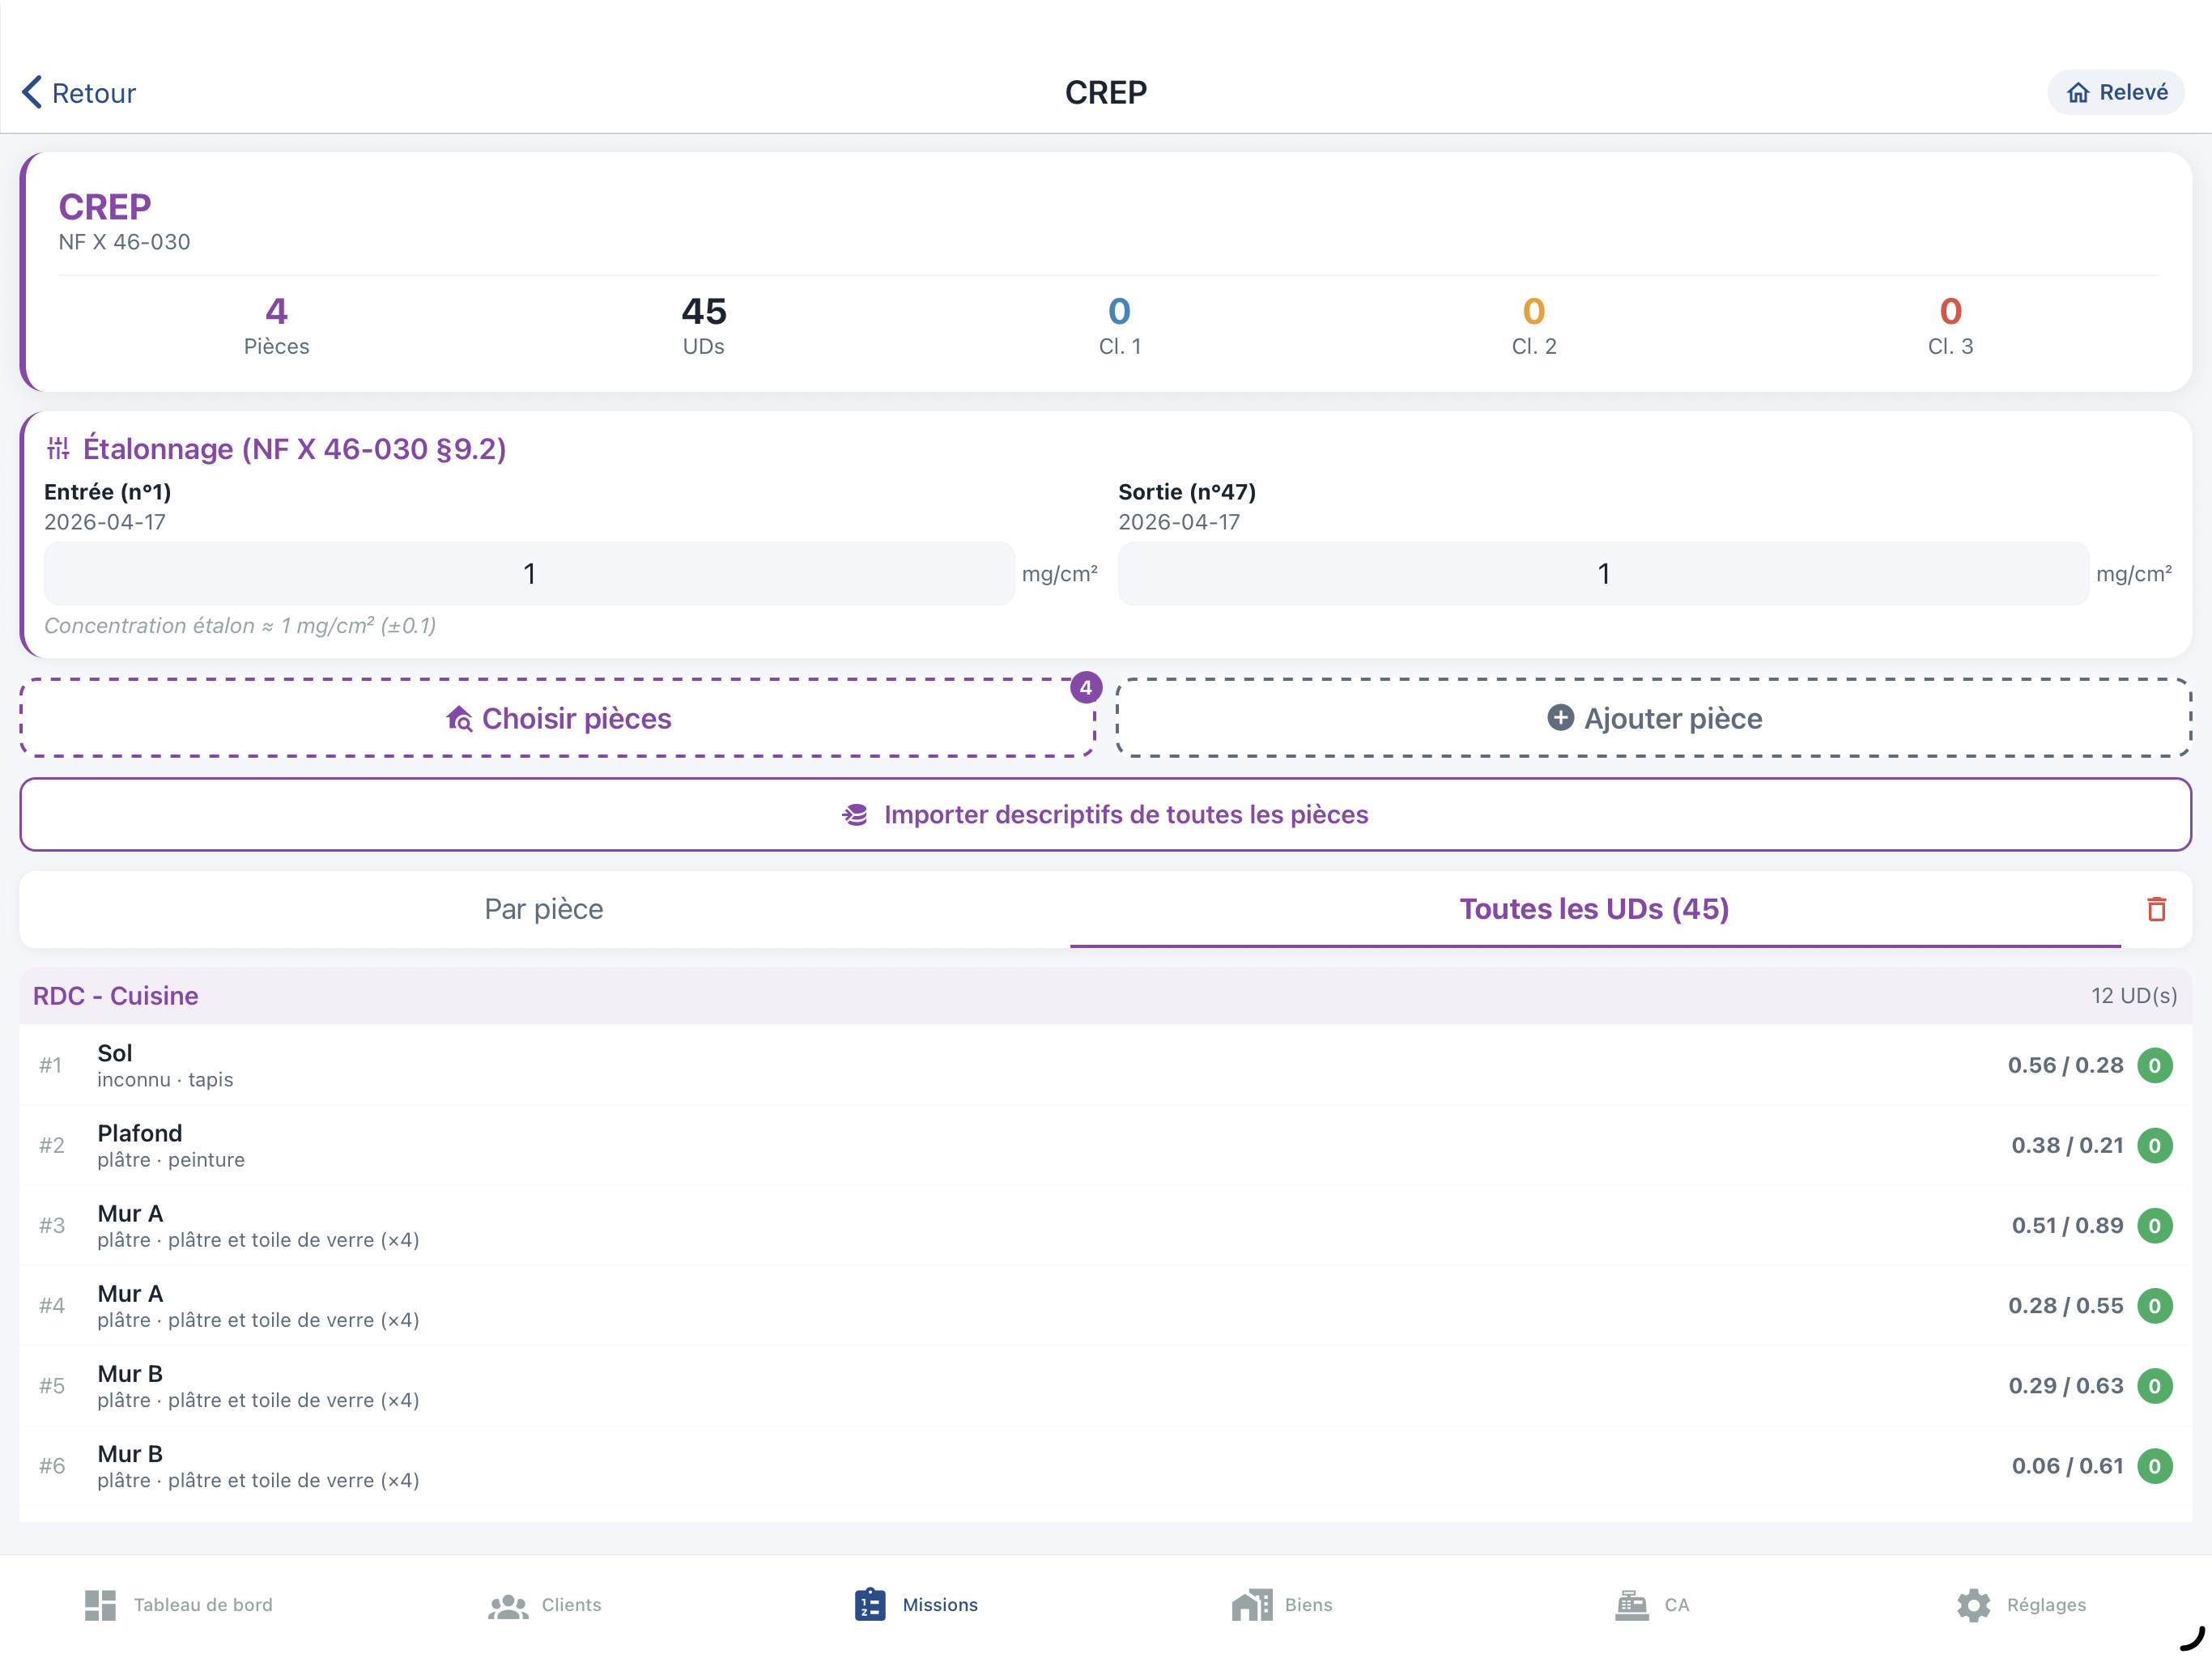Edit the Sortie calibration value field
Viewport: 2212px width, 1658px height.
[x=1603, y=574]
